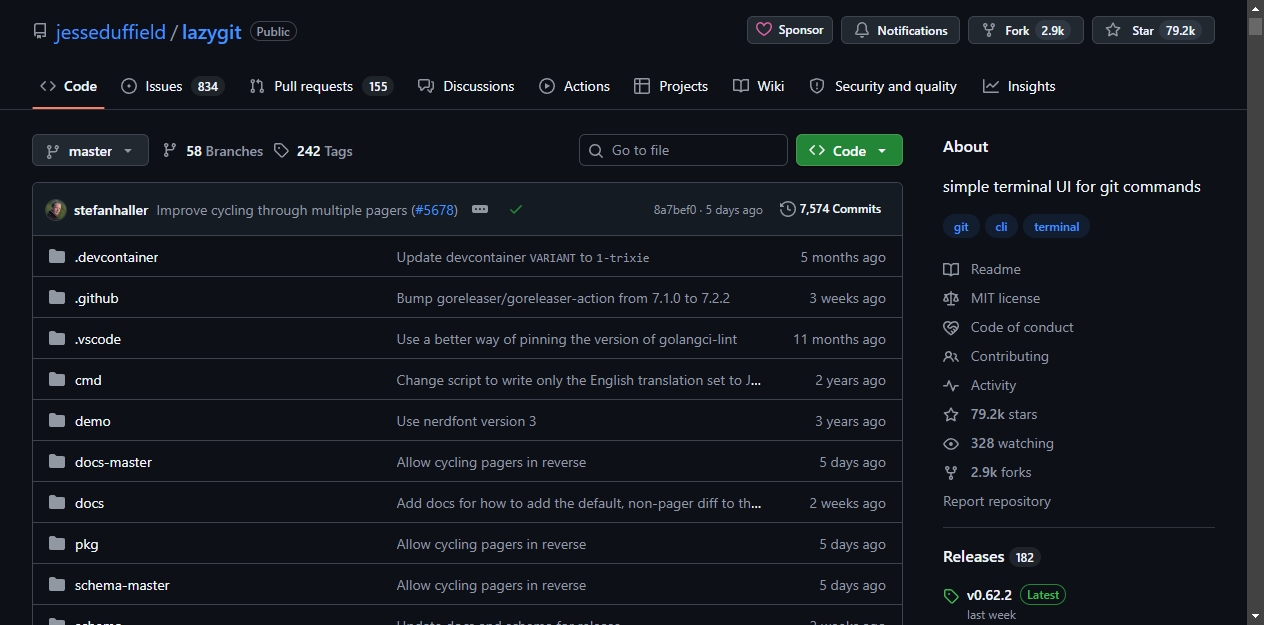View the 2.9k forks link
1264x625 pixels.
(x=987, y=472)
